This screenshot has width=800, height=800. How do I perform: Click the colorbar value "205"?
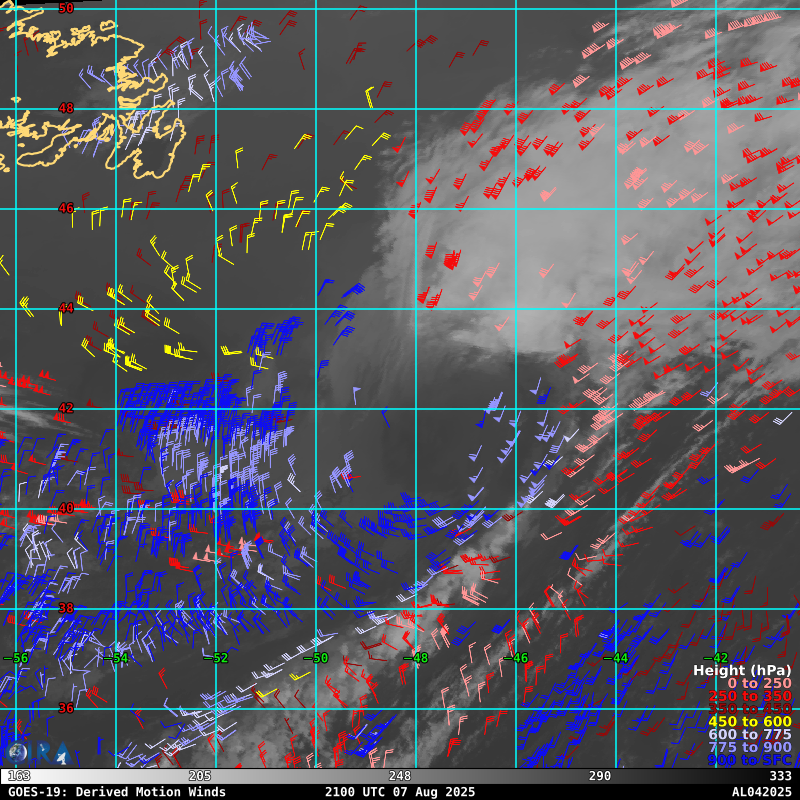pyautogui.click(x=199, y=777)
